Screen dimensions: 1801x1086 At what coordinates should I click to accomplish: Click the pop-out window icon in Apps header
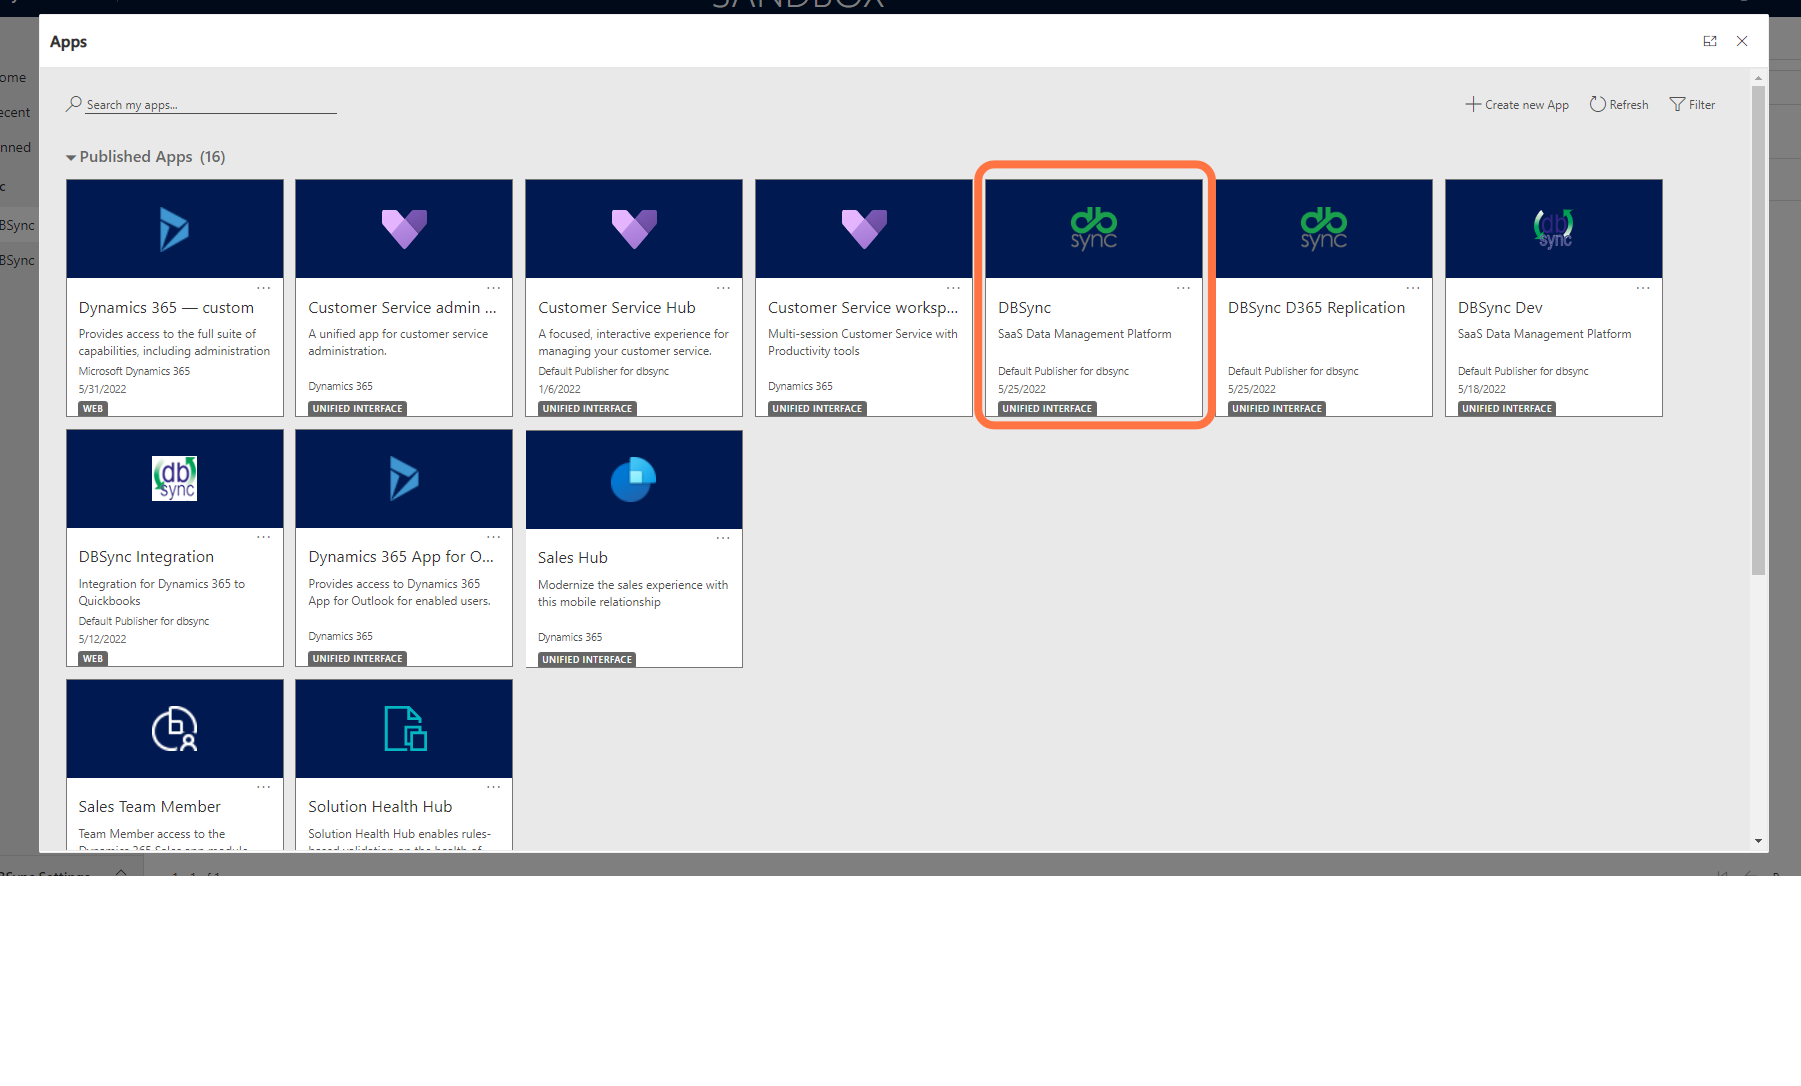(1710, 41)
